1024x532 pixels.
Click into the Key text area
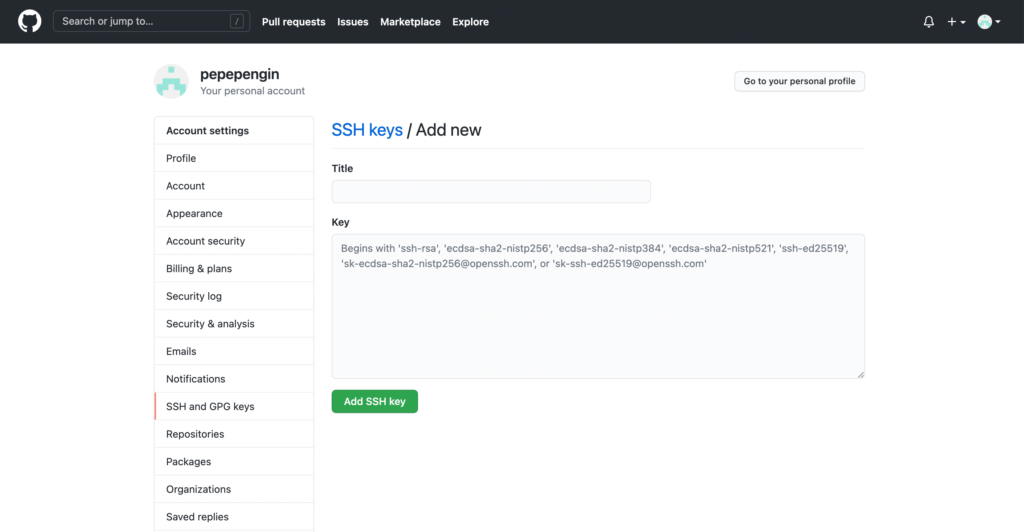pos(598,306)
